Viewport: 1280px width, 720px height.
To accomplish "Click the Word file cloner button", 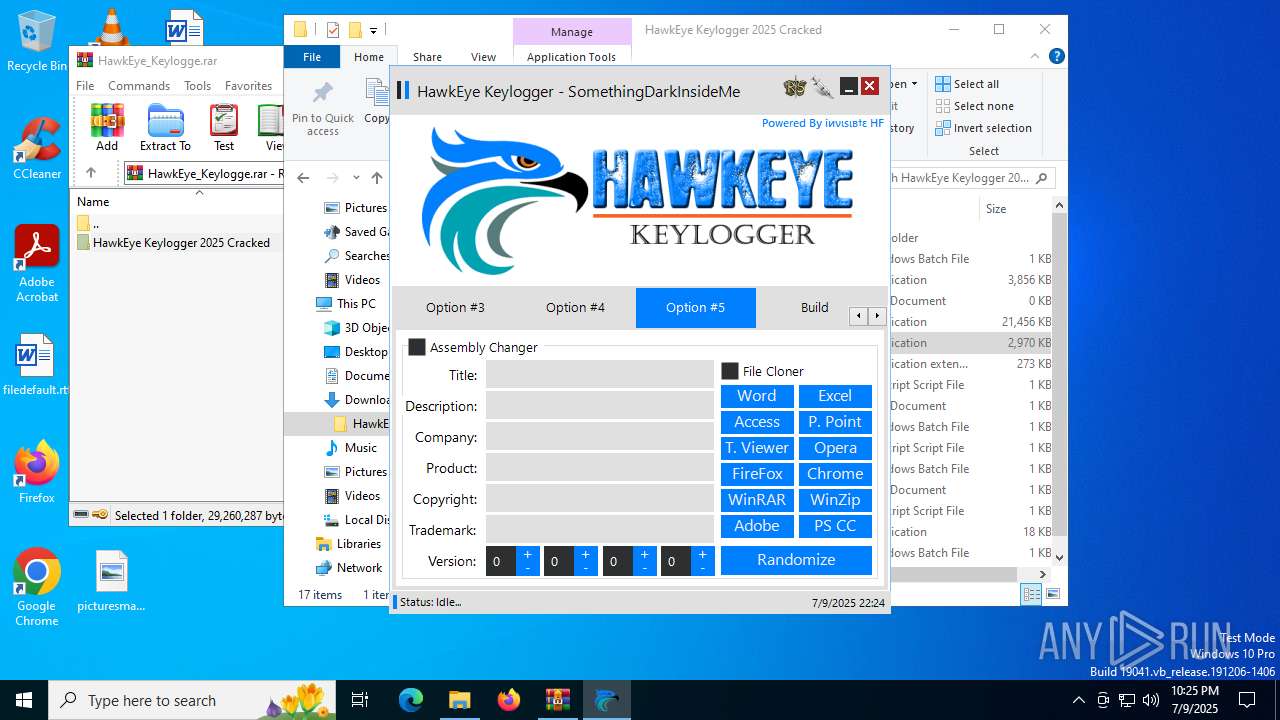I will [757, 396].
